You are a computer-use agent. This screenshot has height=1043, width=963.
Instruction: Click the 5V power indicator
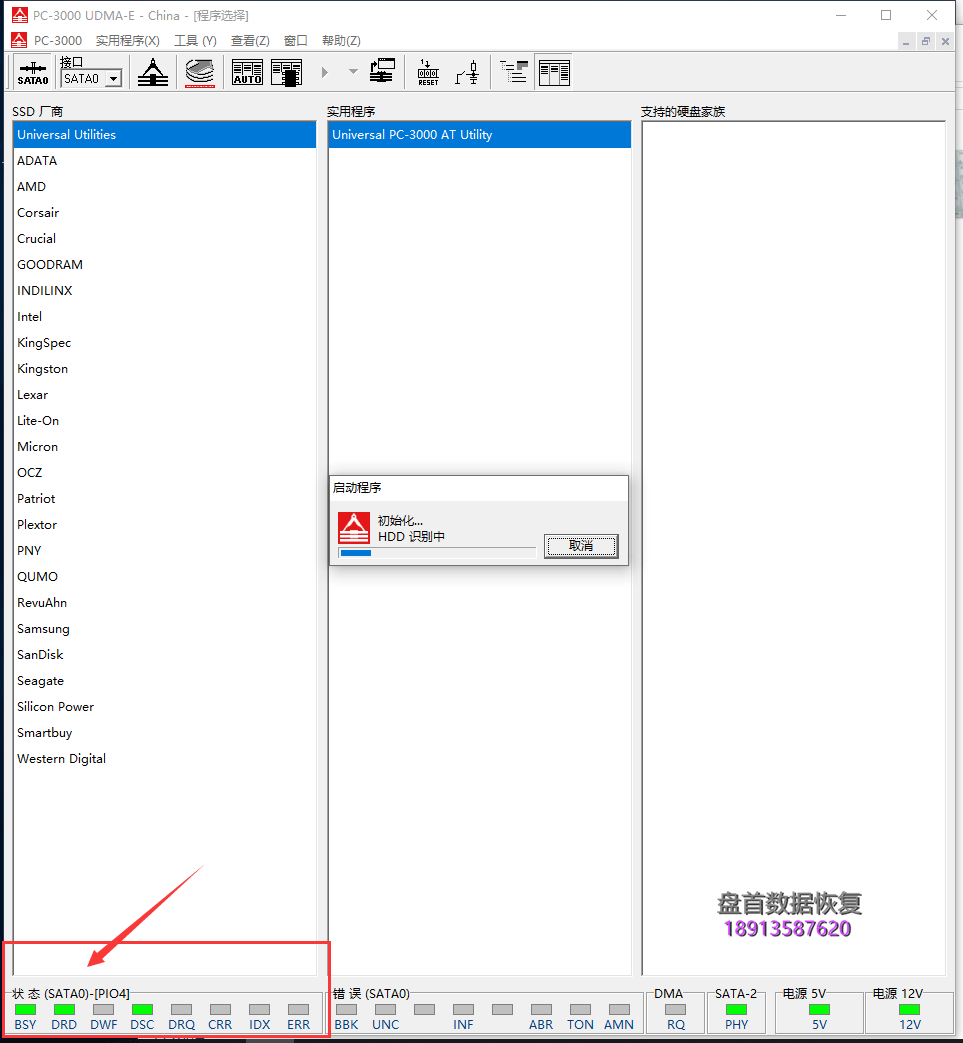819,1010
